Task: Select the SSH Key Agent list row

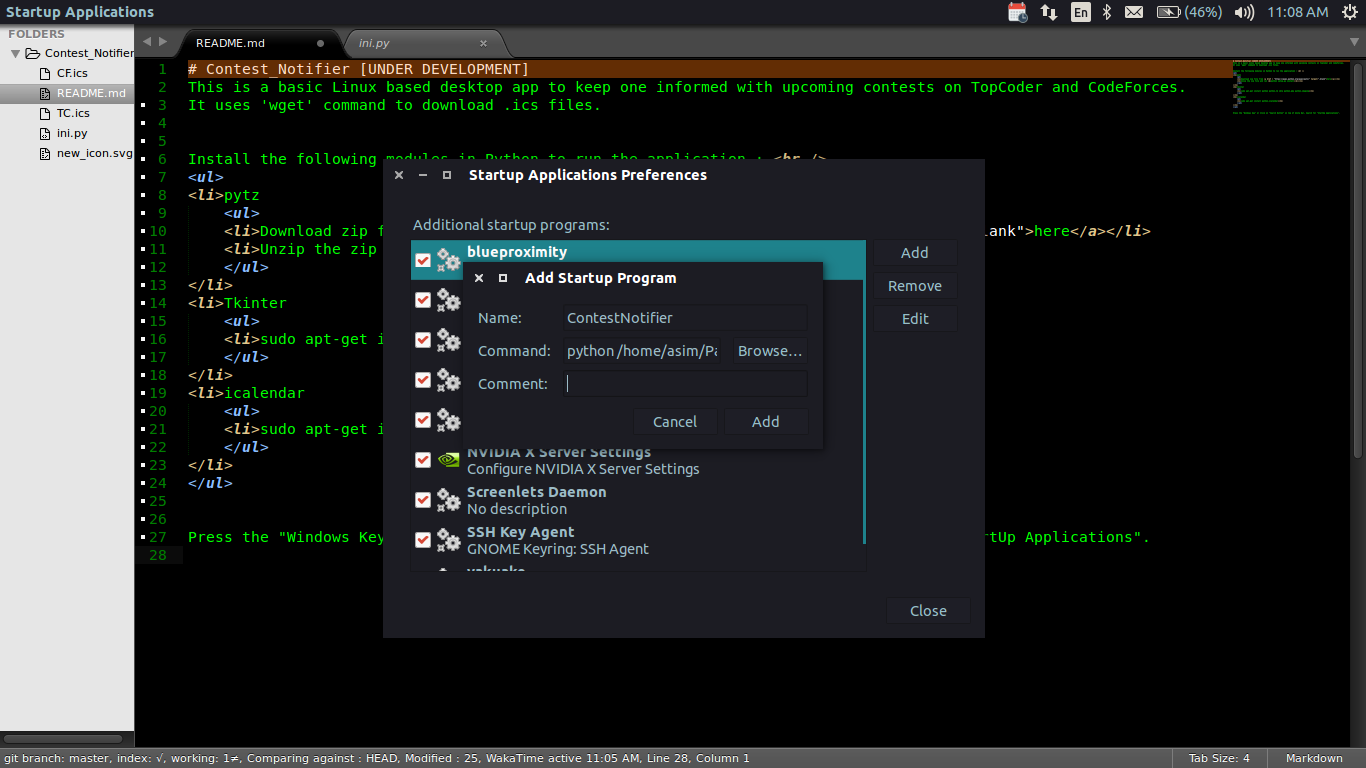Action: tap(636, 540)
